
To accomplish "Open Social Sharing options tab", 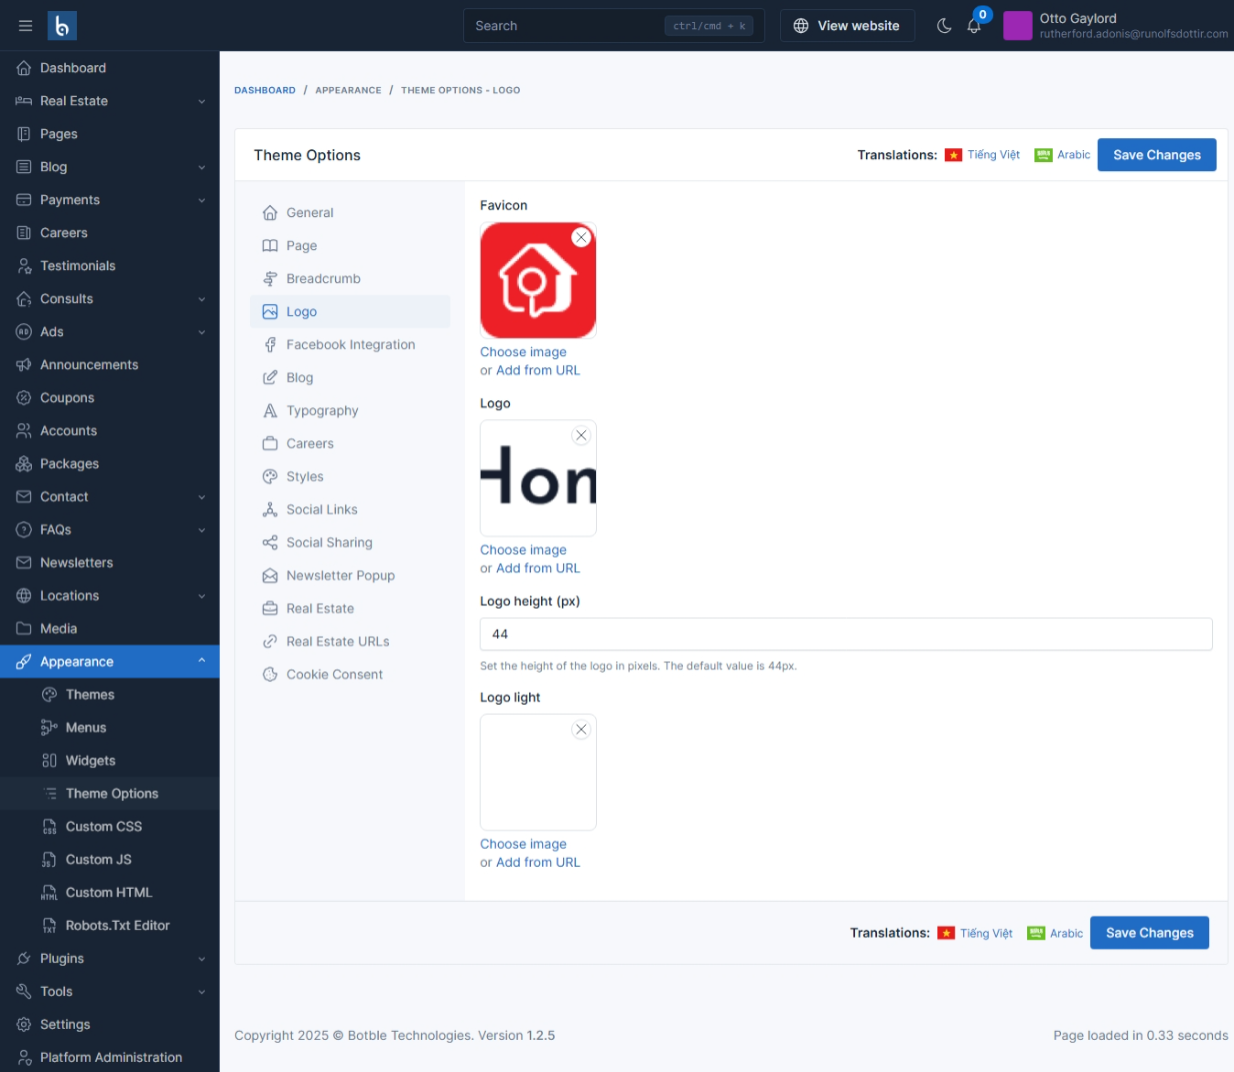I will tap(350, 543).
